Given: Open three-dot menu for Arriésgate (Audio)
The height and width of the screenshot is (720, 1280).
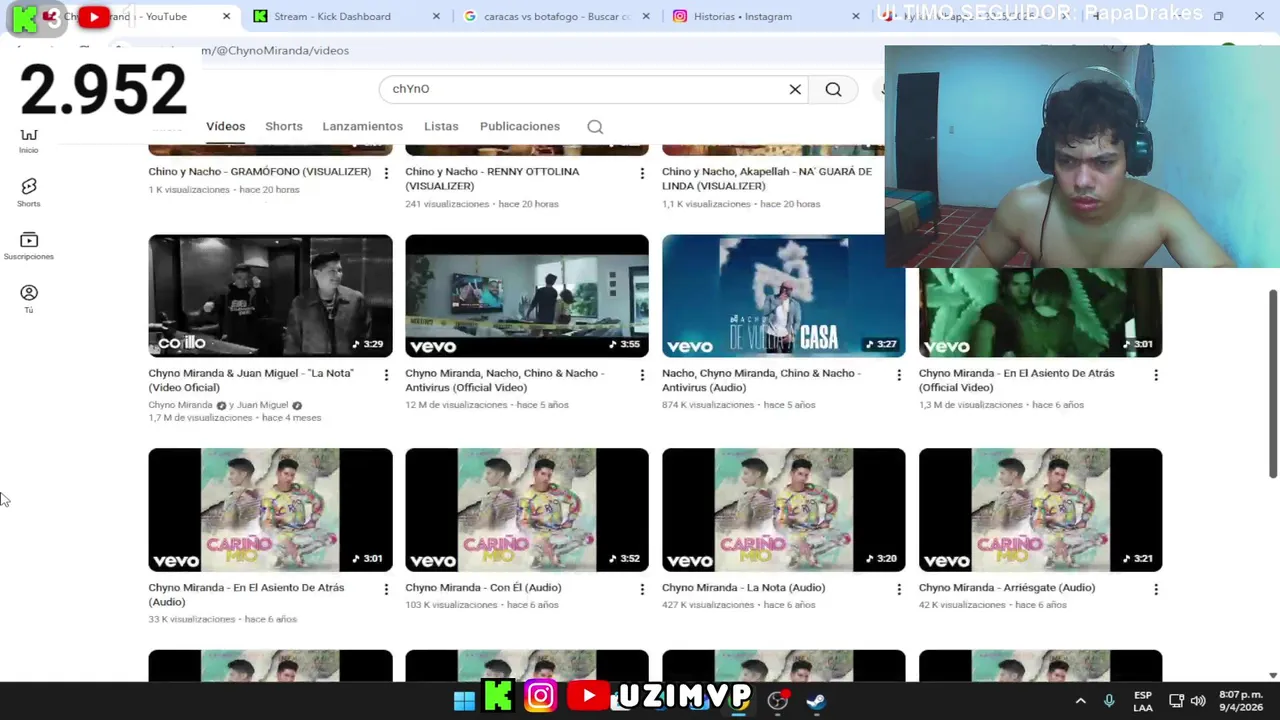Looking at the screenshot, I should tap(1156, 589).
